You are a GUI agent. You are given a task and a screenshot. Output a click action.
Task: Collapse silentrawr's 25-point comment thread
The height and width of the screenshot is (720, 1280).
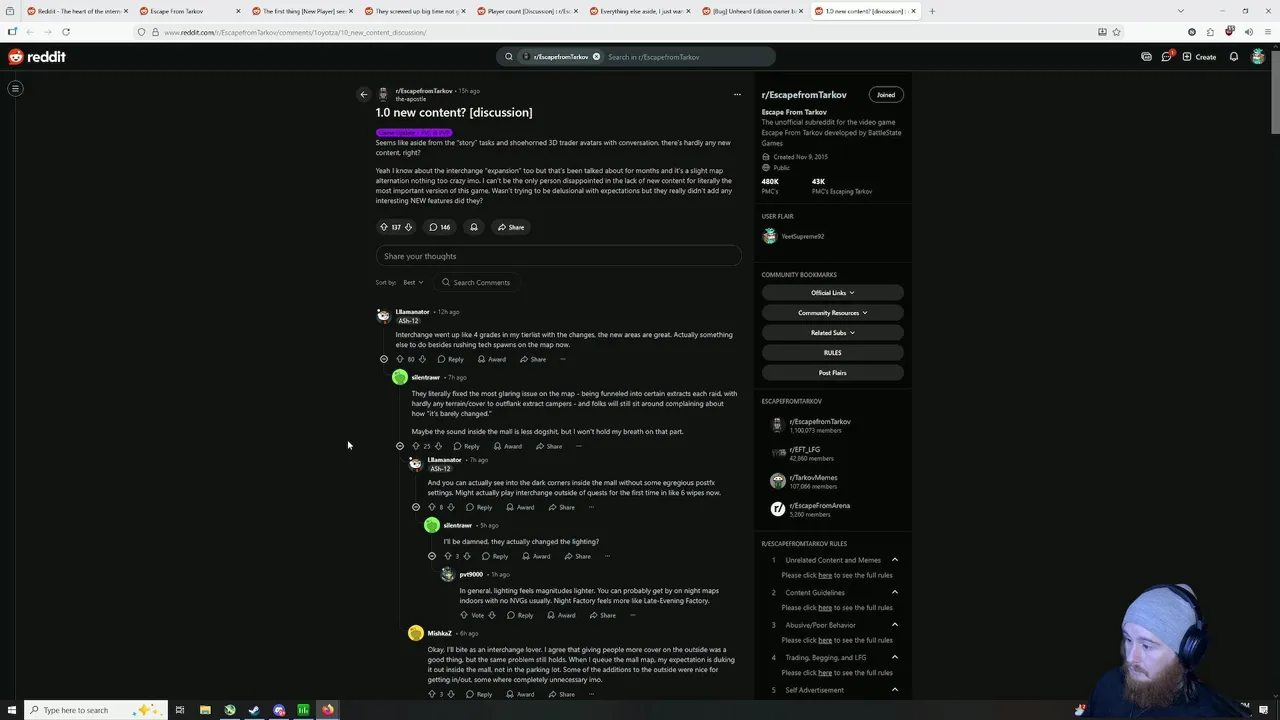pos(400,446)
